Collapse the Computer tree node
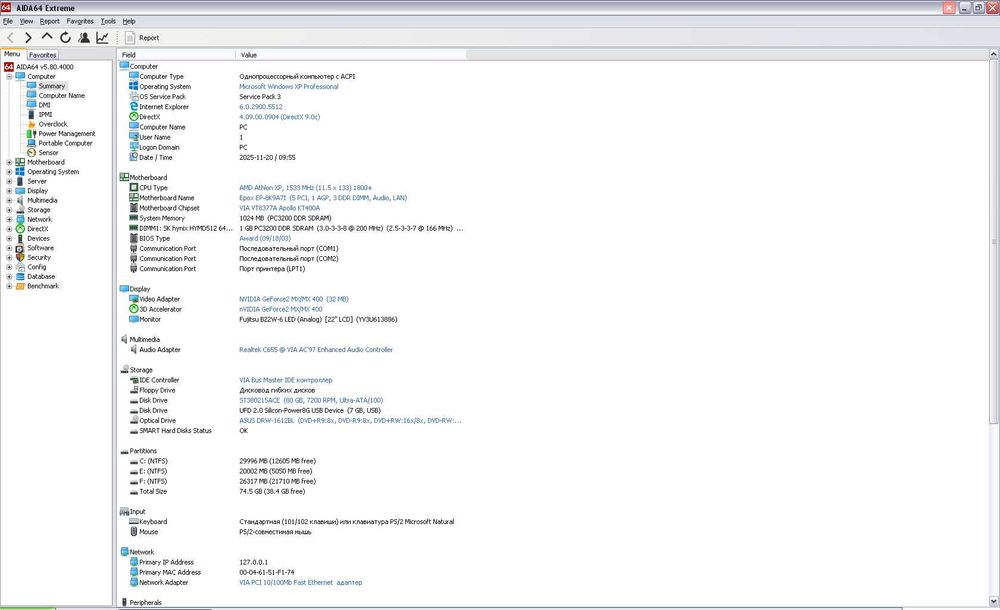 [x=10, y=77]
